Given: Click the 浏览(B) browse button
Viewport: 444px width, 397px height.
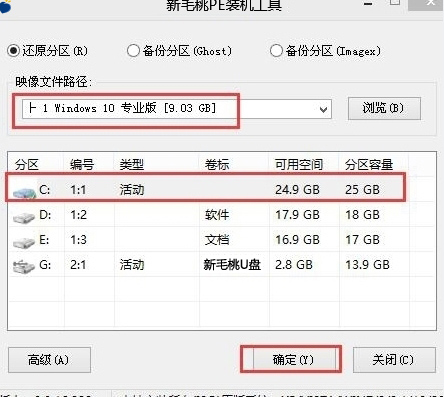Looking at the screenshot, I should pyautogui.click(x=384, y=108).
